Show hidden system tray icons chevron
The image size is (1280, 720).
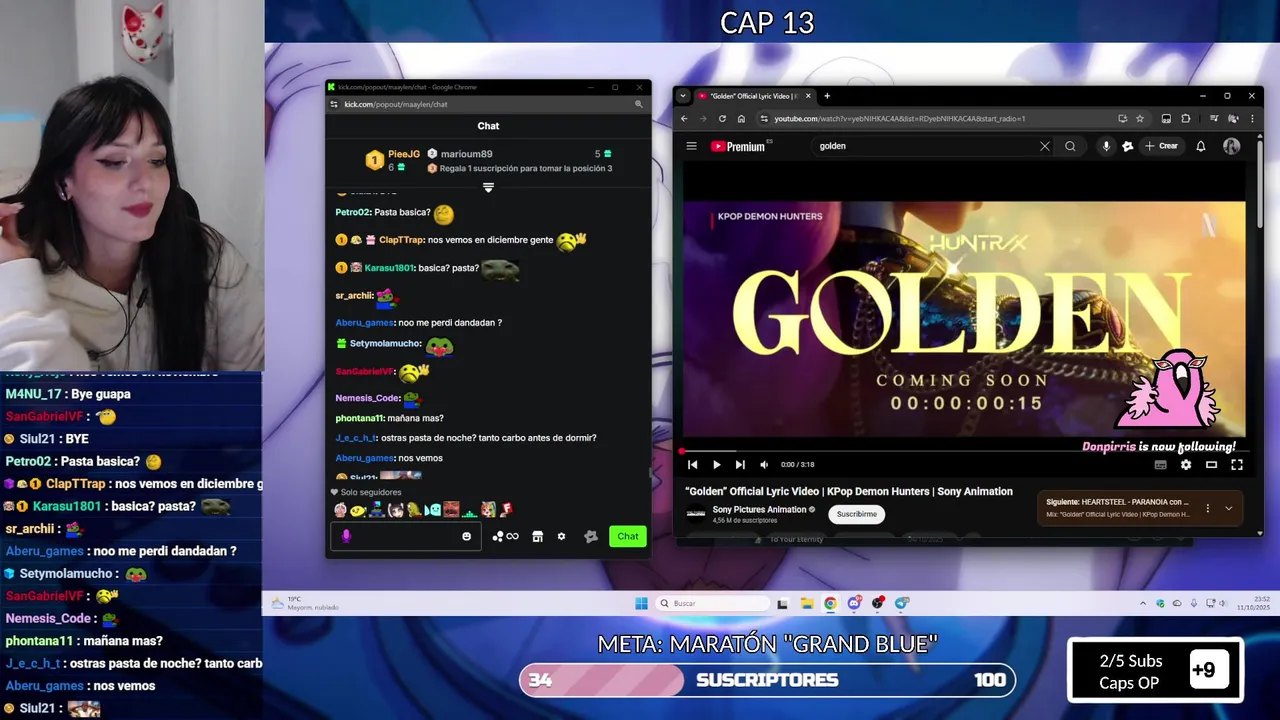click(1143, 603)
